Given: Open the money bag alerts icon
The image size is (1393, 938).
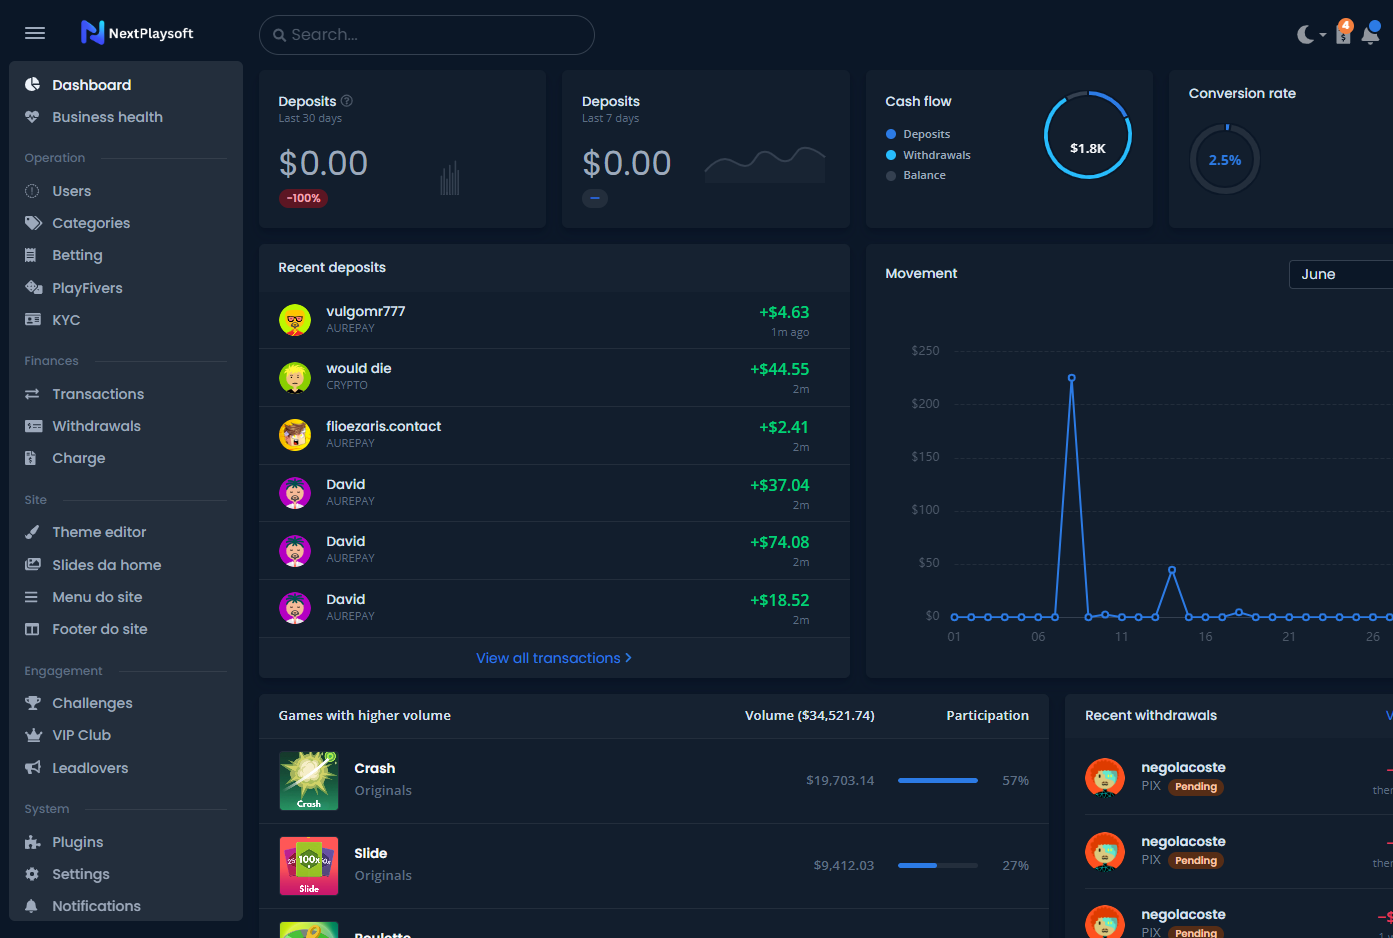Looking at the screenshot, I should coord(1344,33).
